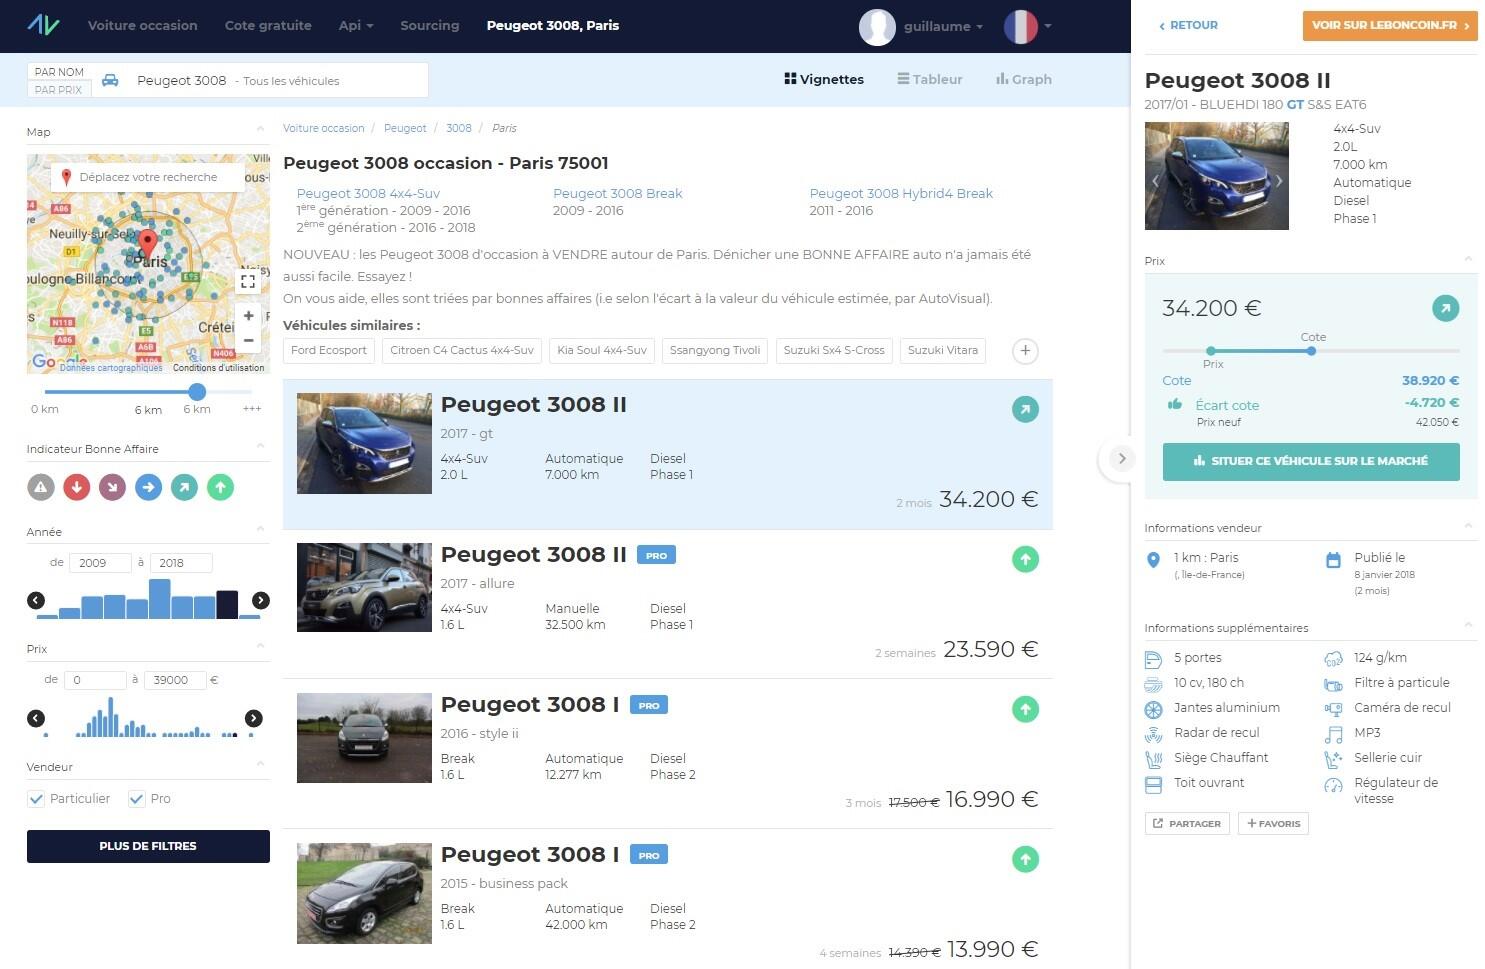Open the user avatar for guillaume
Image resolution: width=1485 pixels, height=969 pixels.
pyautogui.click(x=877, y=27)
